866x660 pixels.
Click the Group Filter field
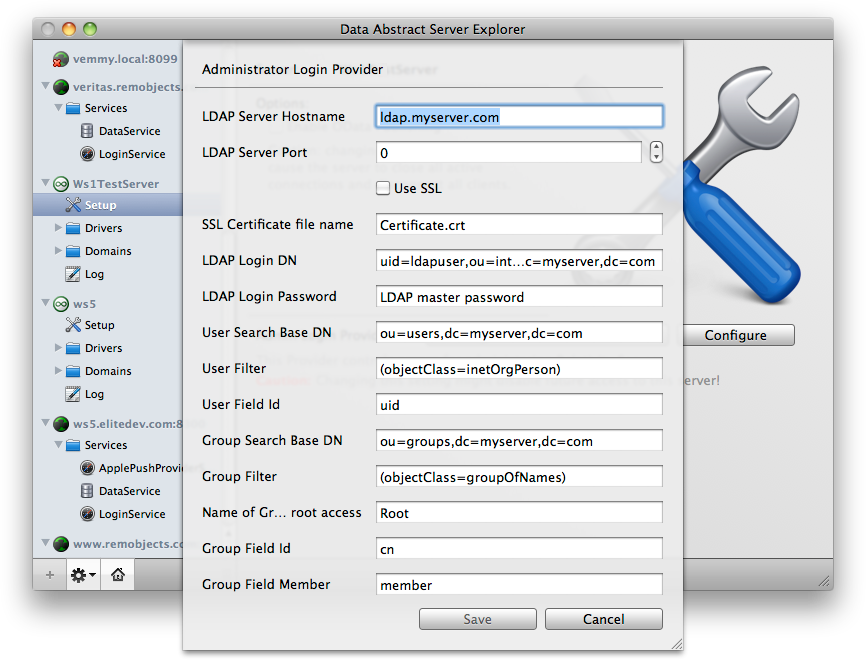click(x=519, y=477)
